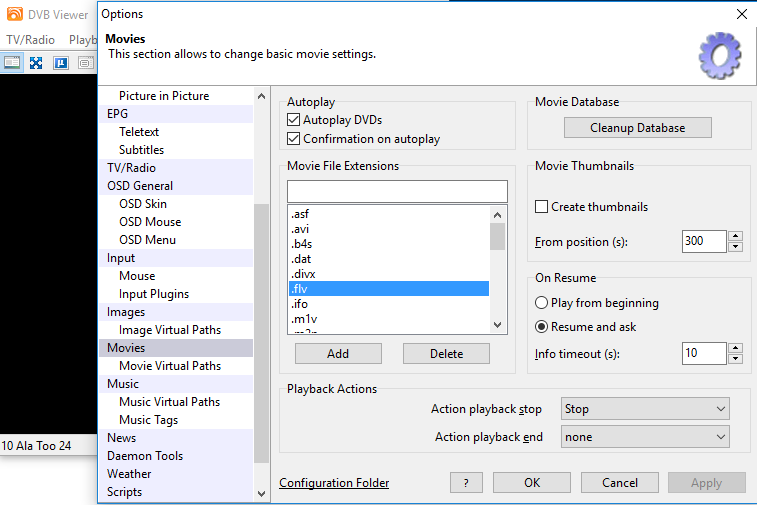The image size is (757, 505).
Task: Open Action playback stop dropdown
Action: [645, 409]
